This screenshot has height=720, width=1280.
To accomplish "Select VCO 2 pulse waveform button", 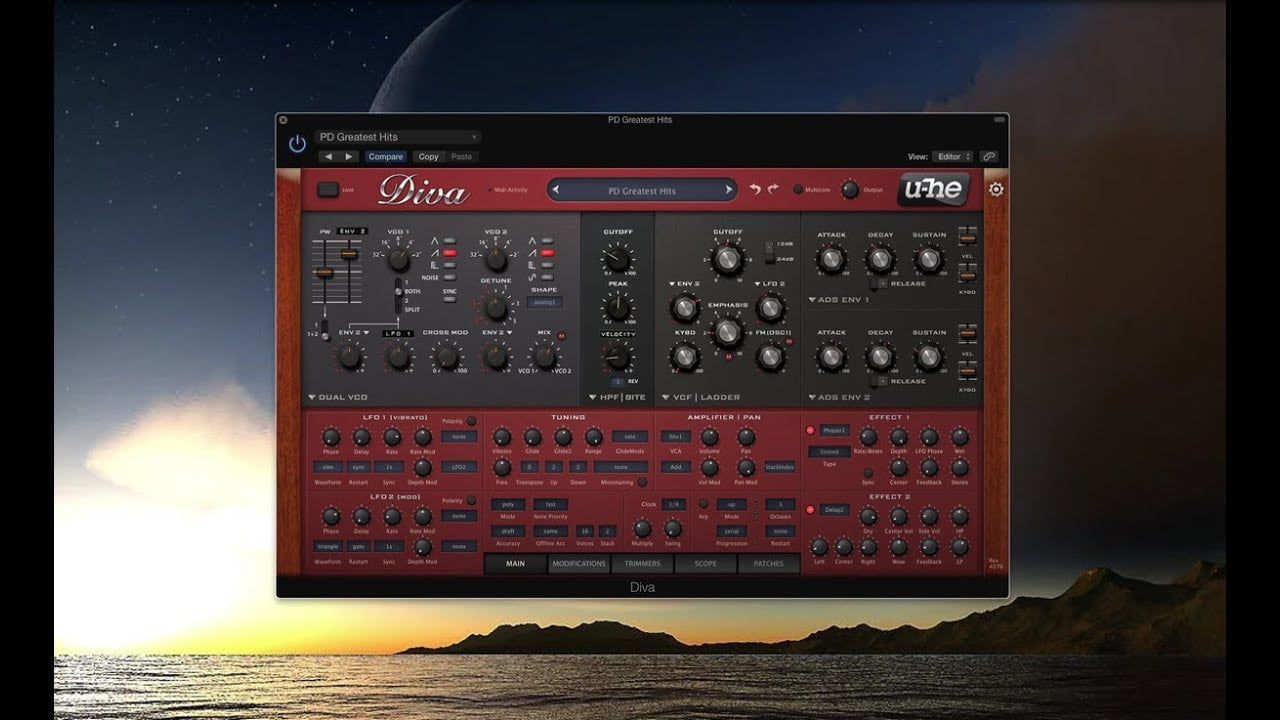I will [545, 265].
